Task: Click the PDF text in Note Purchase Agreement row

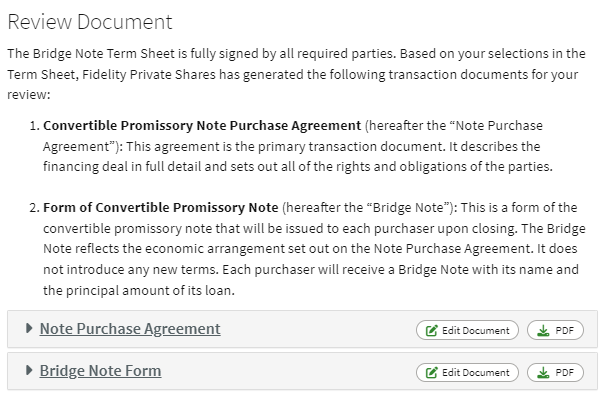Action: [x=565, y=331]
